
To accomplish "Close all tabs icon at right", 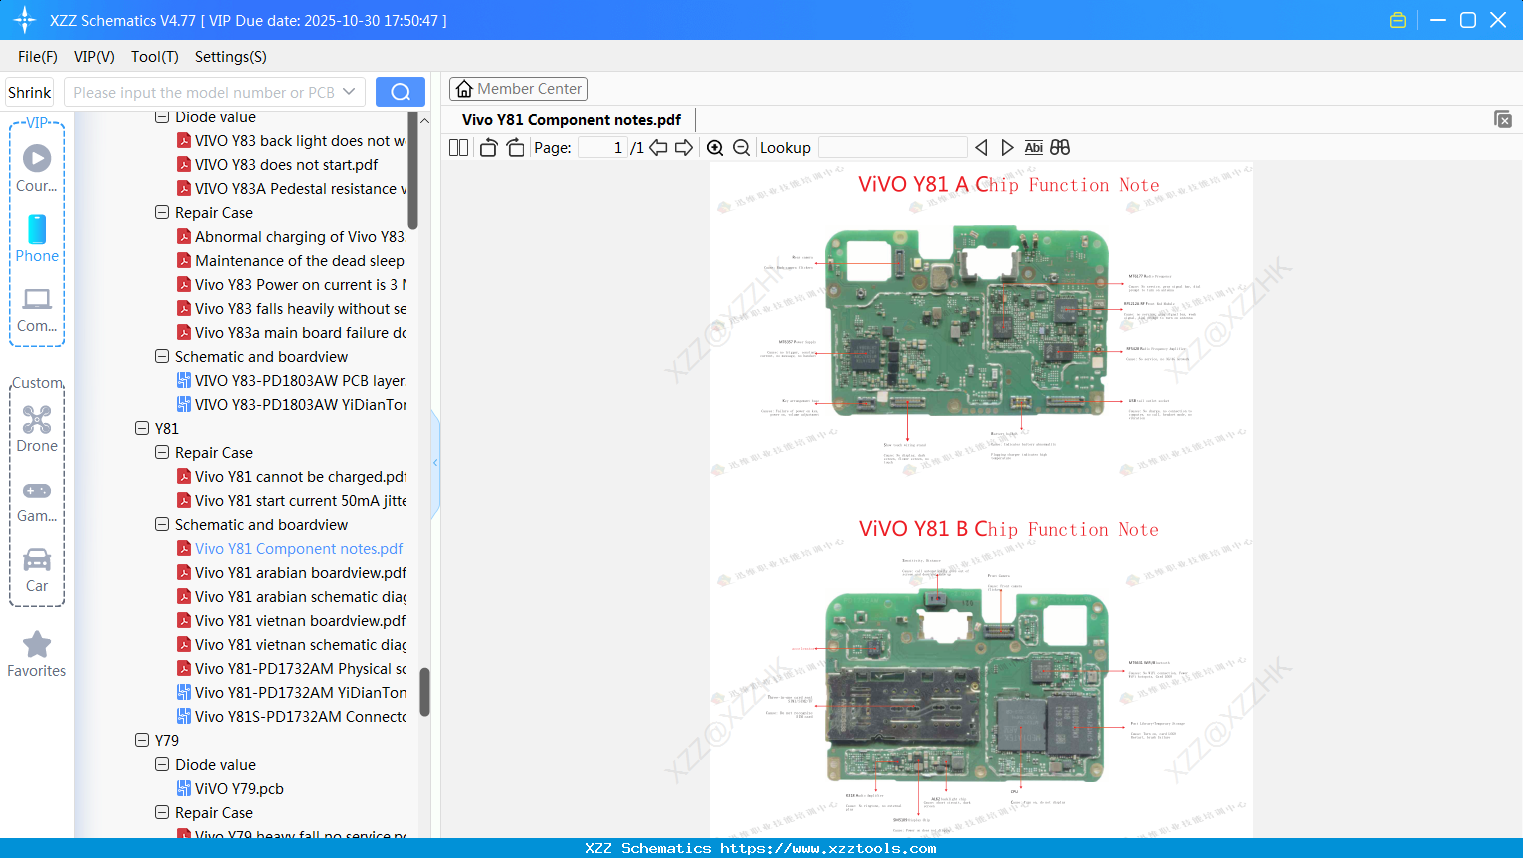I will click(x=1503, y=119).
